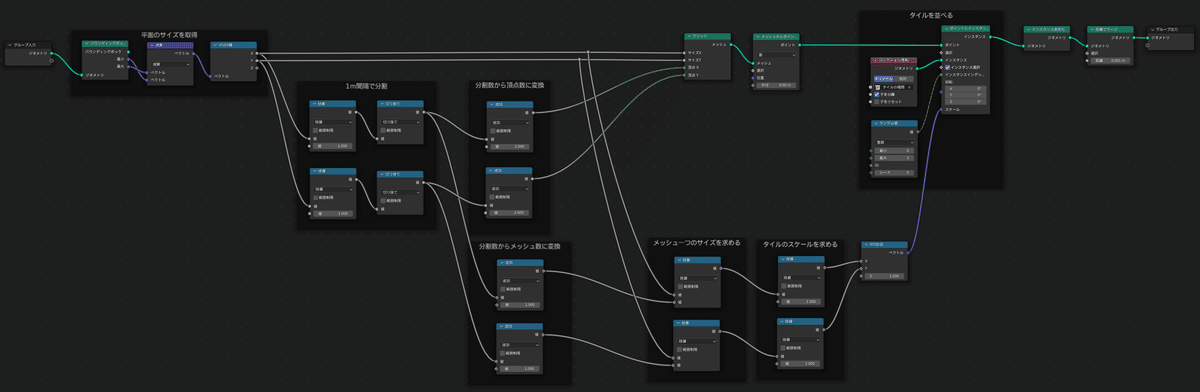
Task: Select the タイルのスケールを求める frame label
Action: pos(800,243)
